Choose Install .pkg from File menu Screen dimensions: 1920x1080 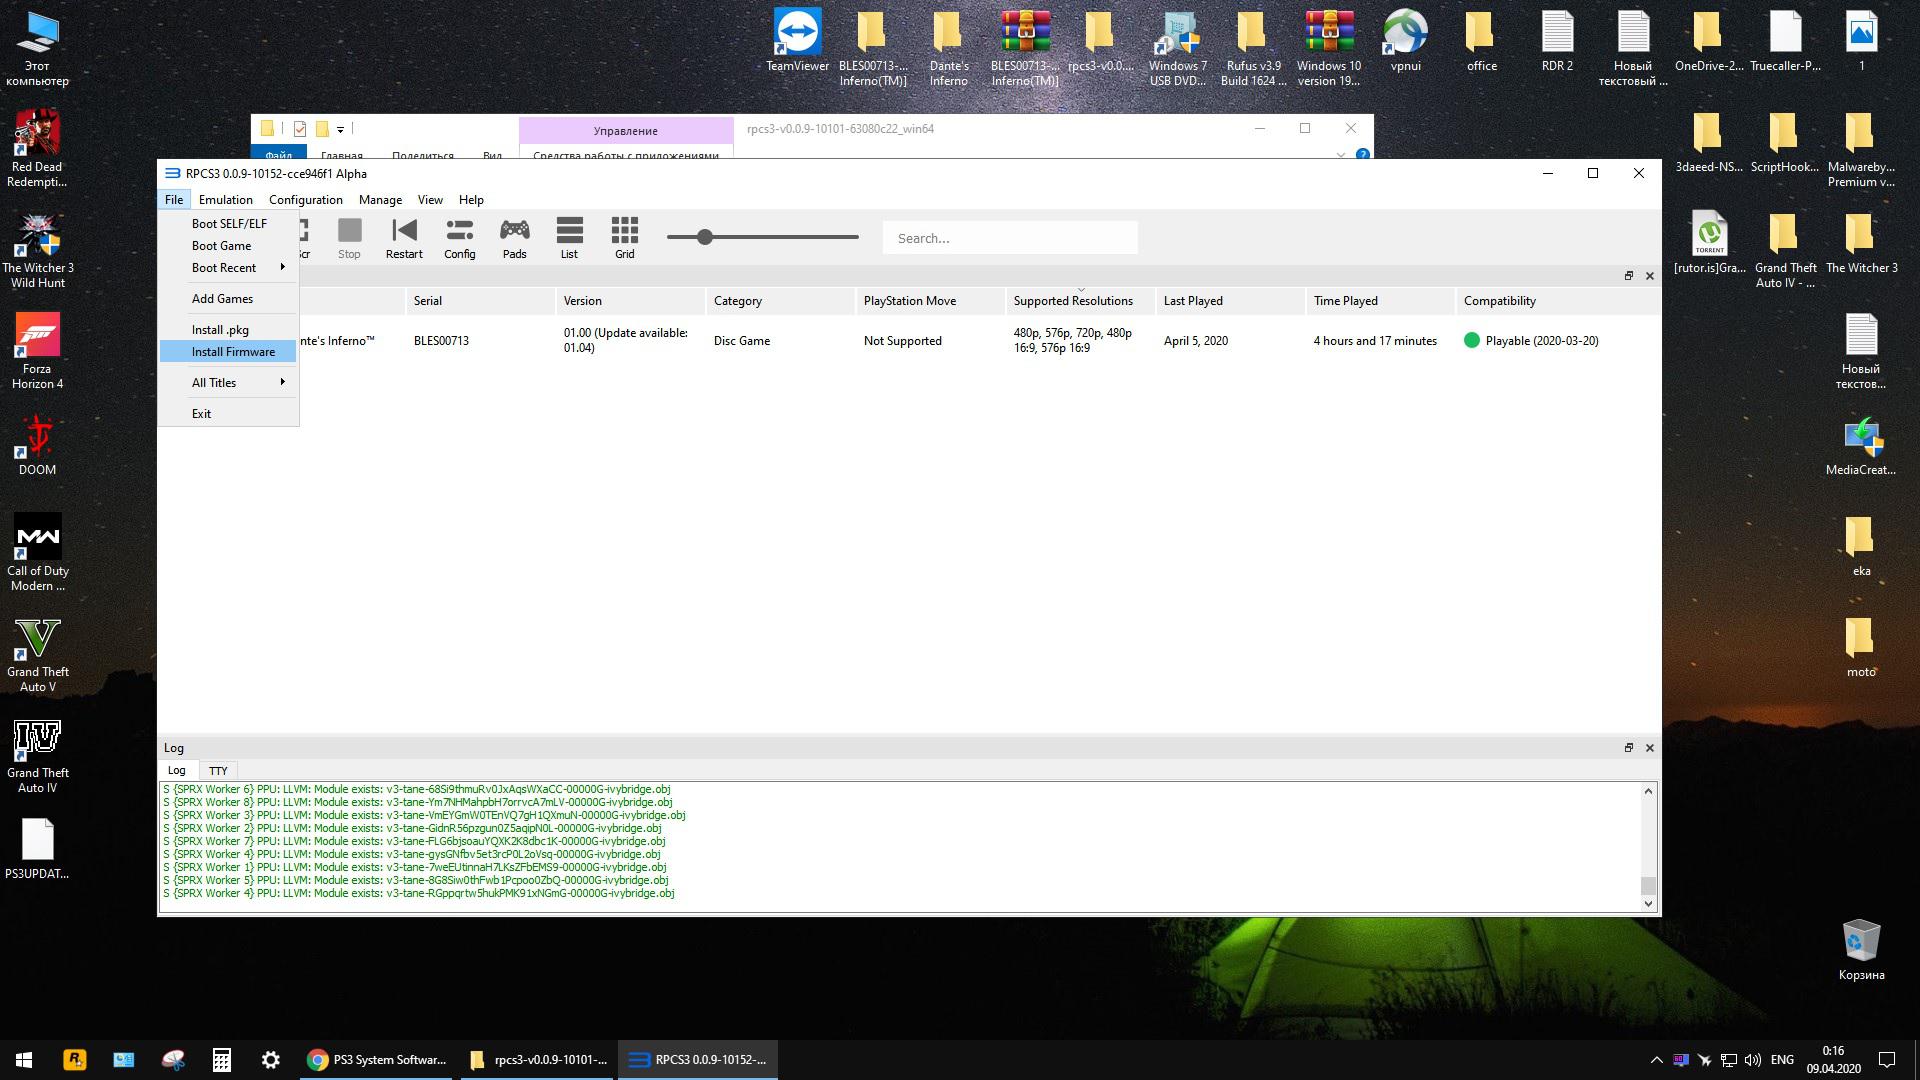coord(220,330)
